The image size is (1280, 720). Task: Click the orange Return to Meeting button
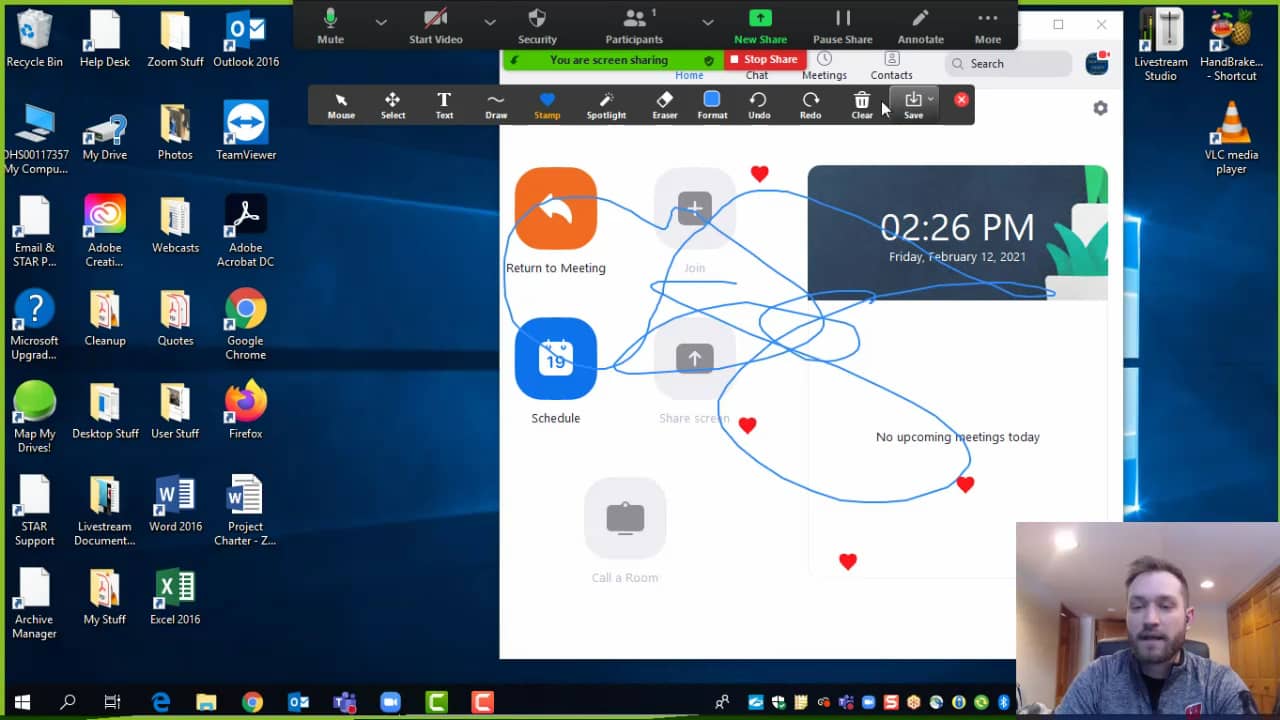pyautogui.click(x=556, y=208)
